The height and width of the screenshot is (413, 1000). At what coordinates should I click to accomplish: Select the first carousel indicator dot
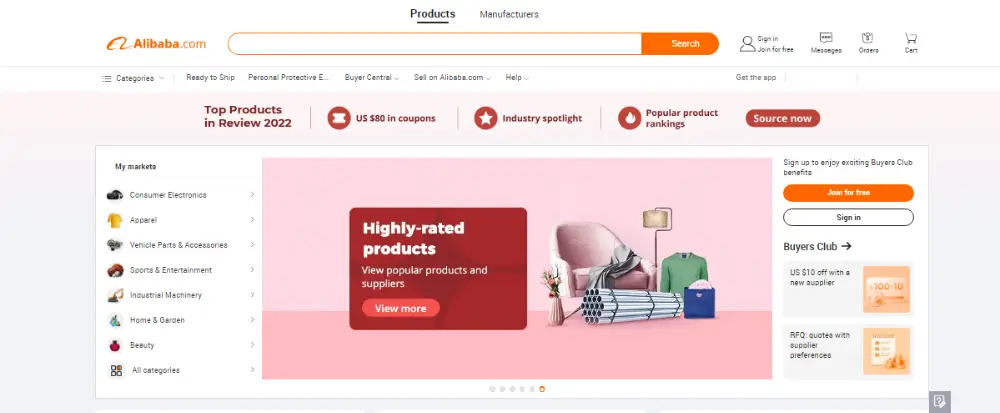(492, 389)
